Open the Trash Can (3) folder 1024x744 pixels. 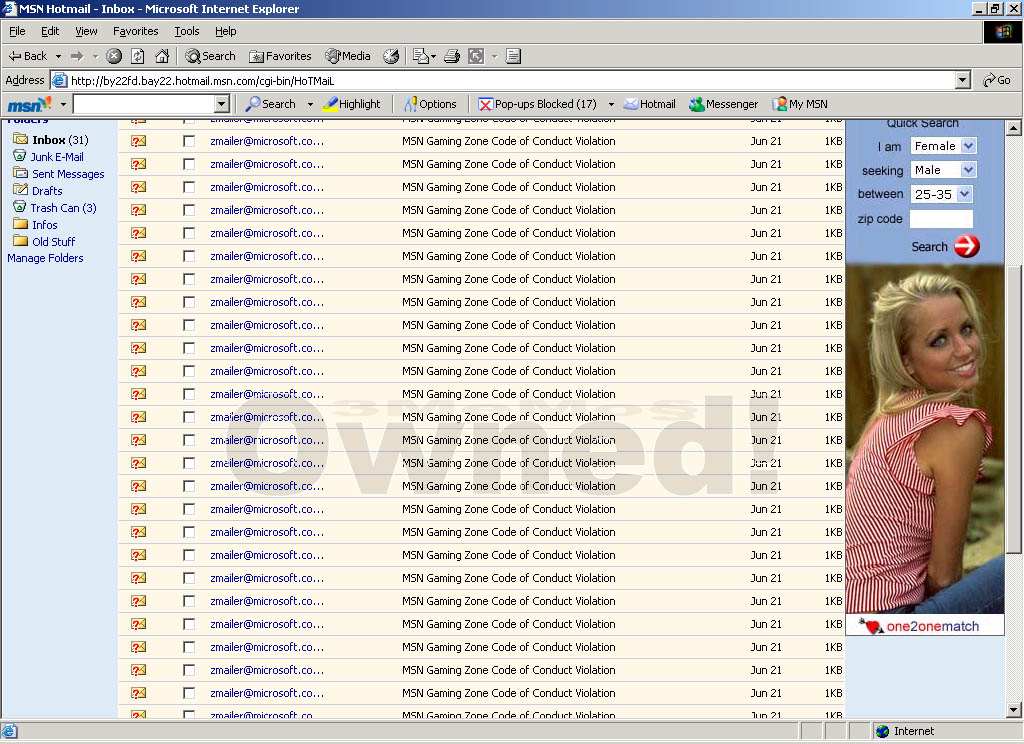(55, 208)
